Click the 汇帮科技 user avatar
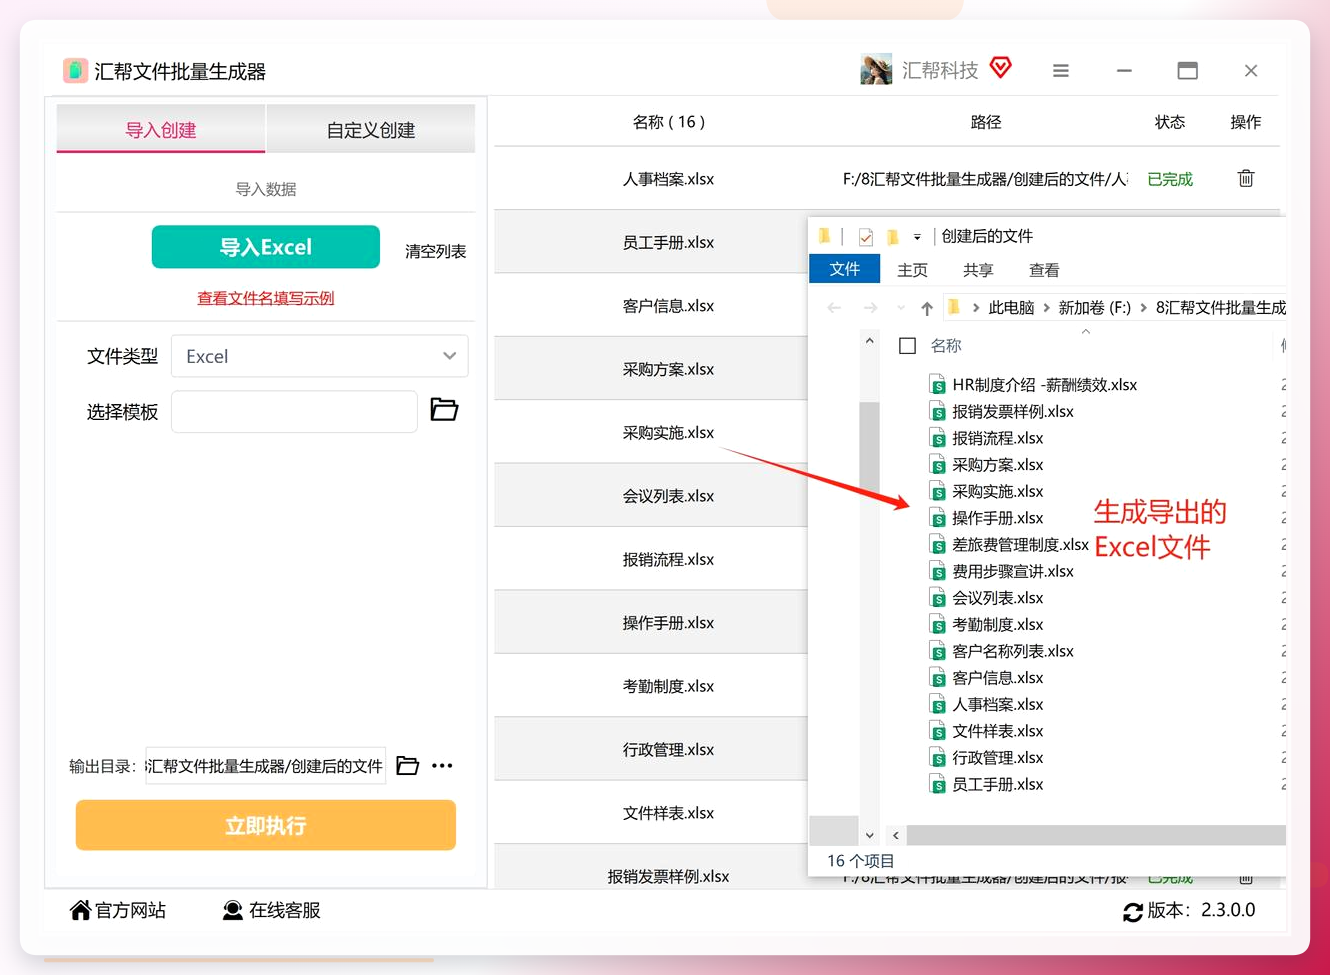The image size is (1330, 975). (x=876, y=69)
